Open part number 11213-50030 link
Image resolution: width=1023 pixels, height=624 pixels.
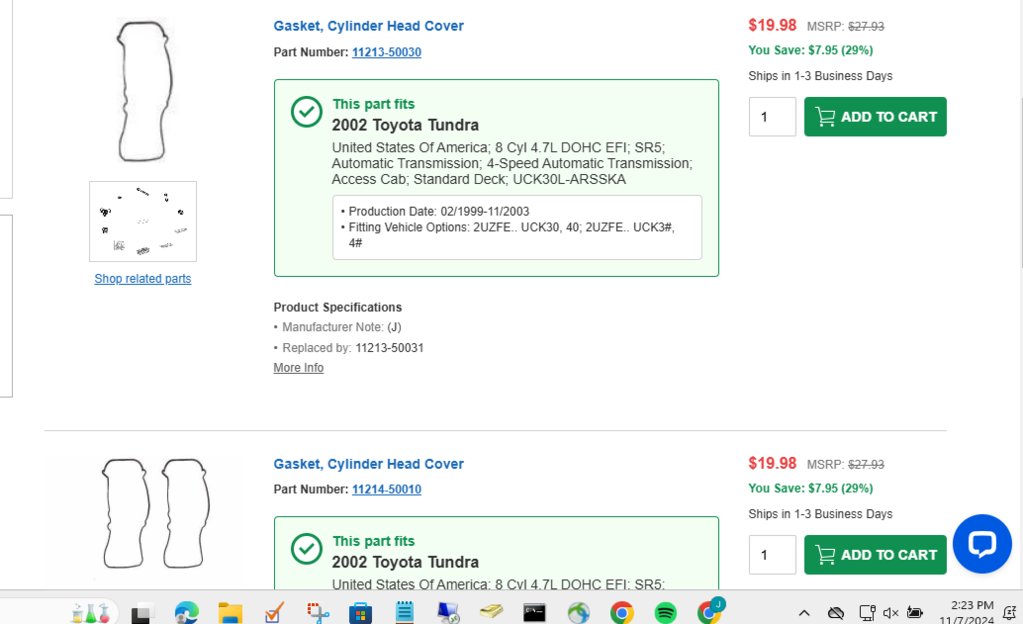point(387,52)
